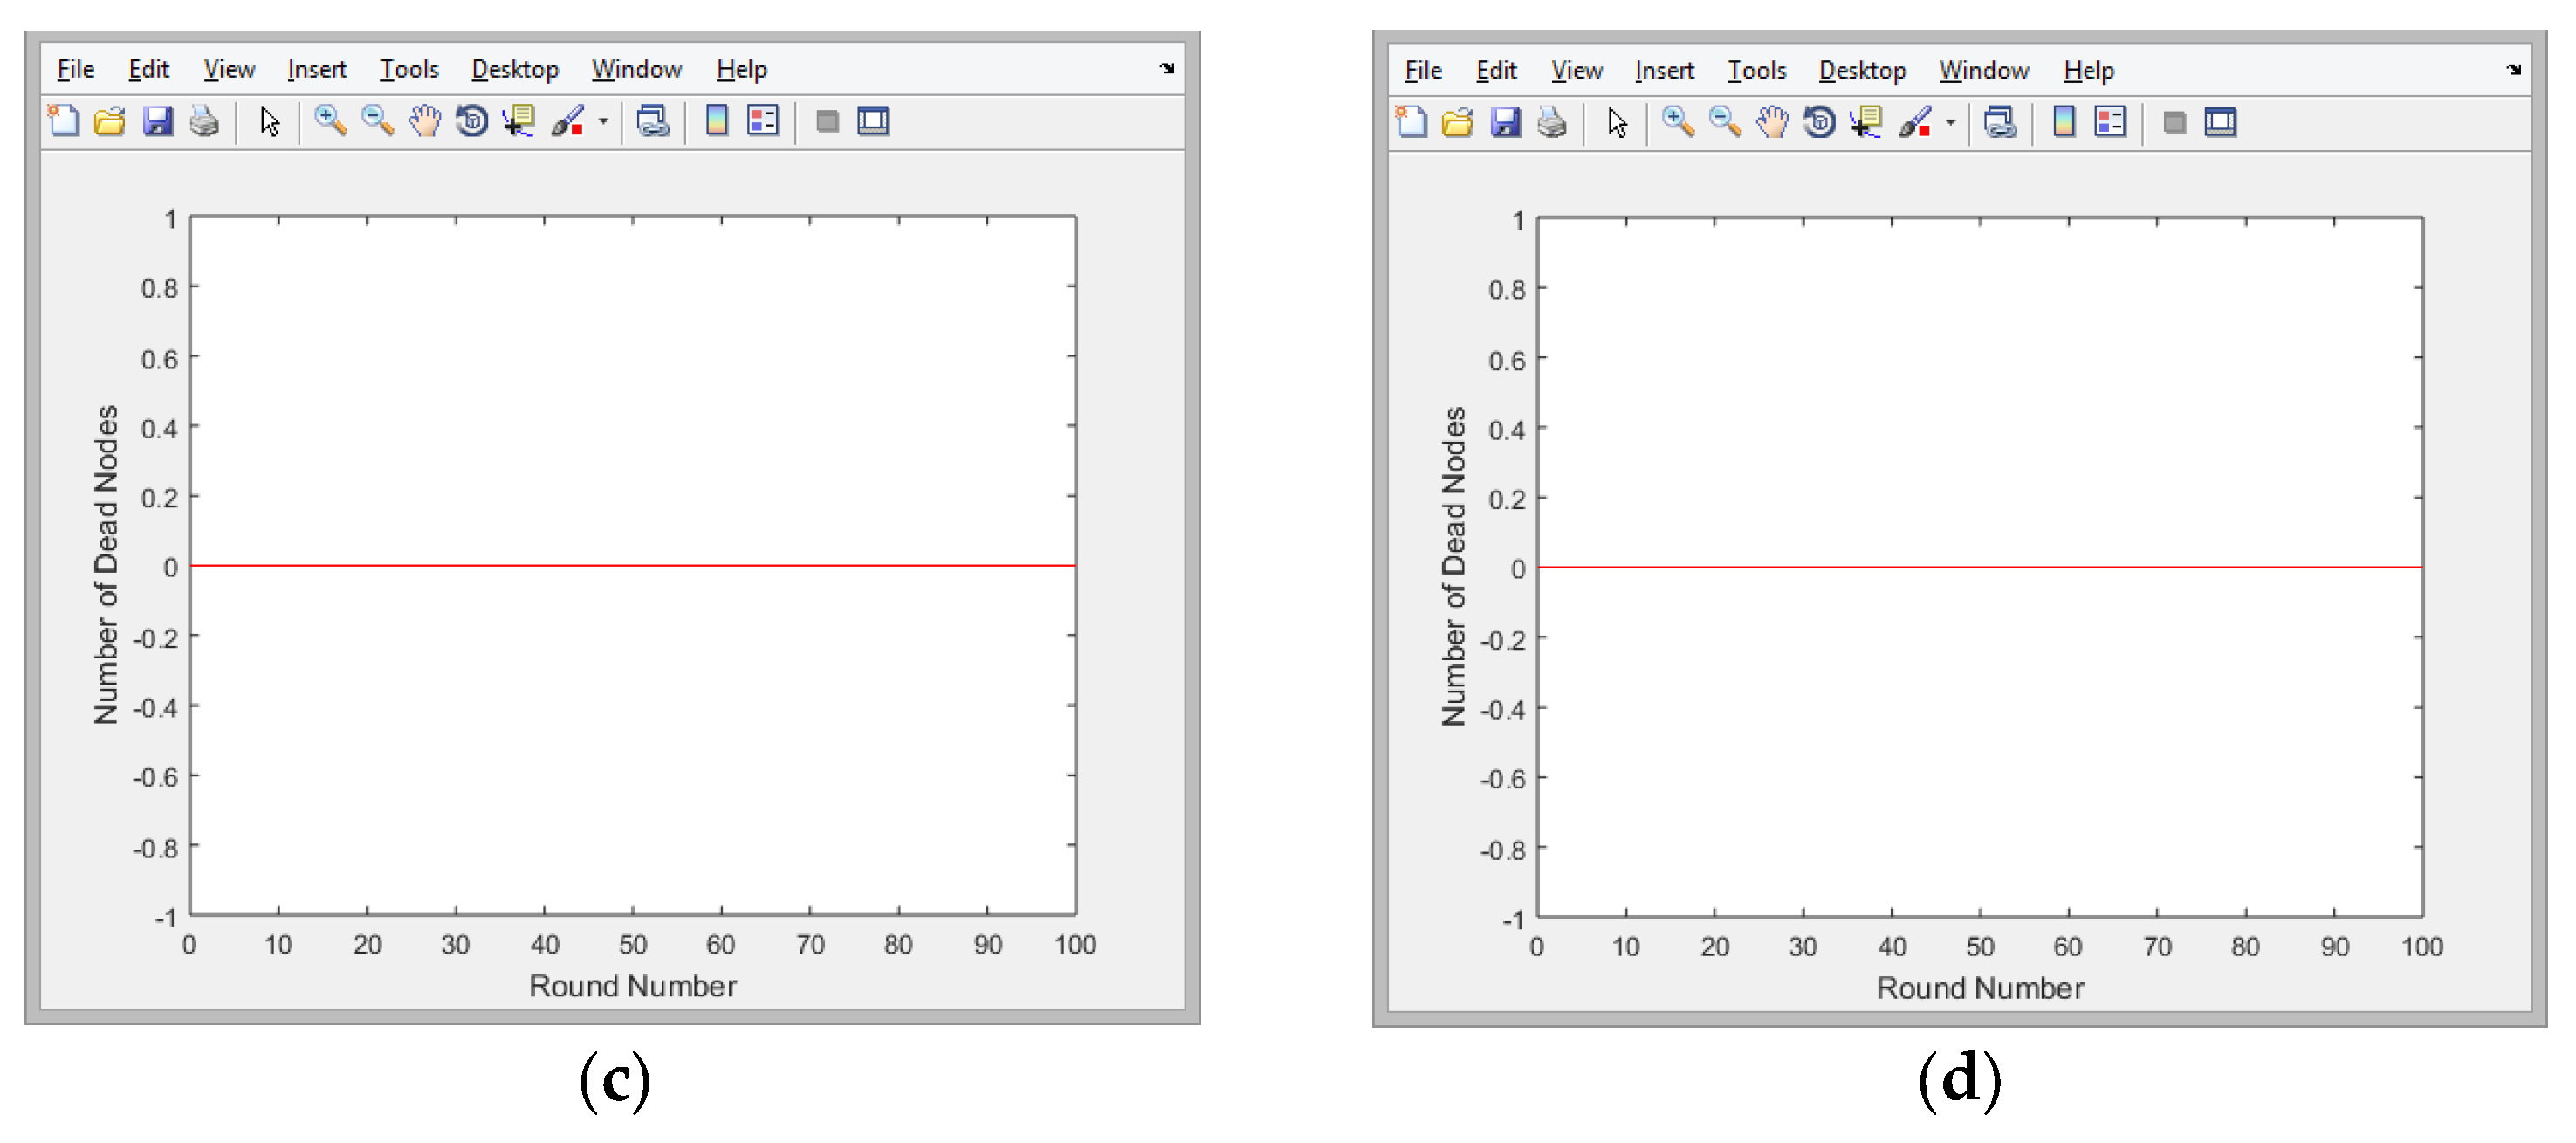Click Print Figure icon in right figure toolbar
2576x1143 pixels.
[x=1551, y=123]
